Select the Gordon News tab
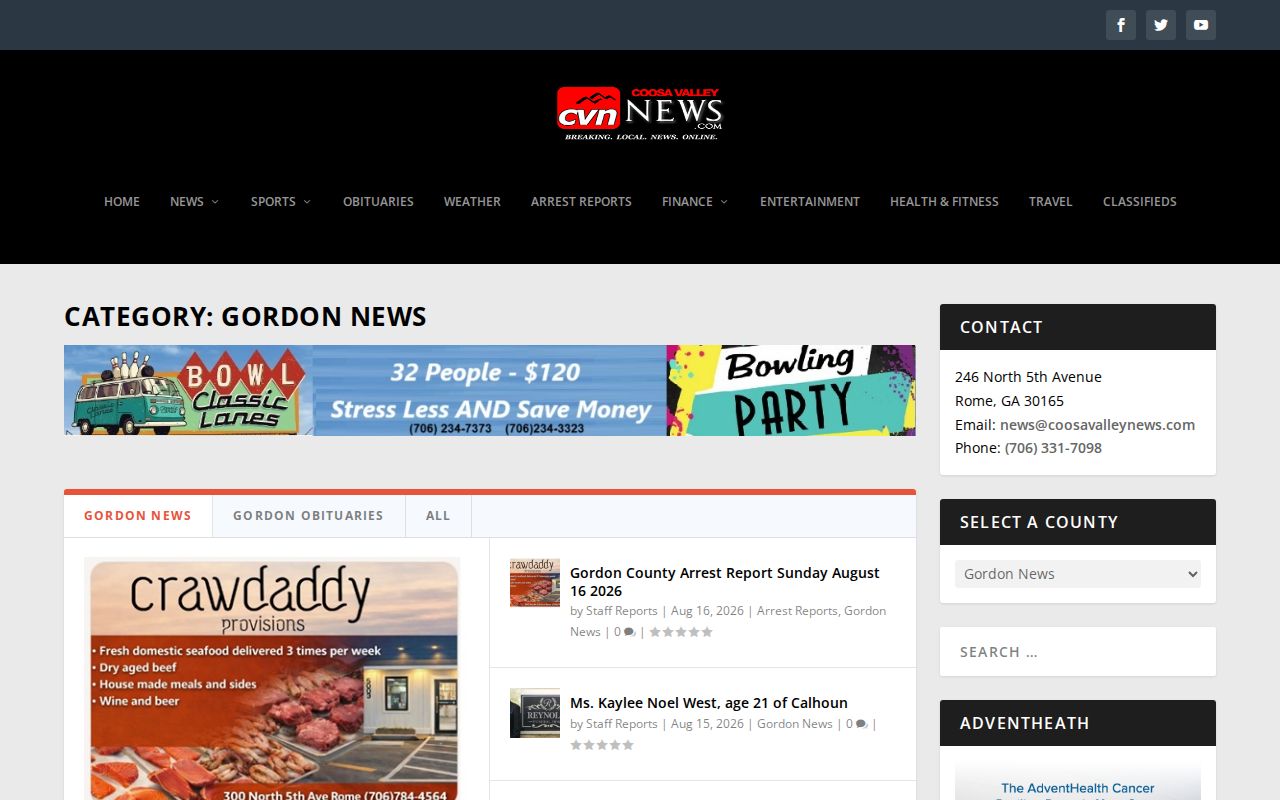The height and width of the screenshot is (800, 1280). point(138,516)
